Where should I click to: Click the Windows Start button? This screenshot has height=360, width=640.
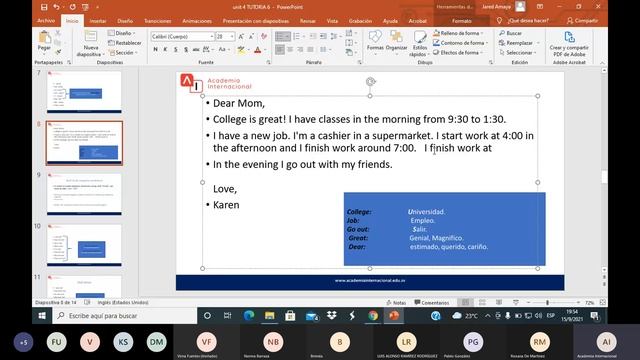[42, 316]
